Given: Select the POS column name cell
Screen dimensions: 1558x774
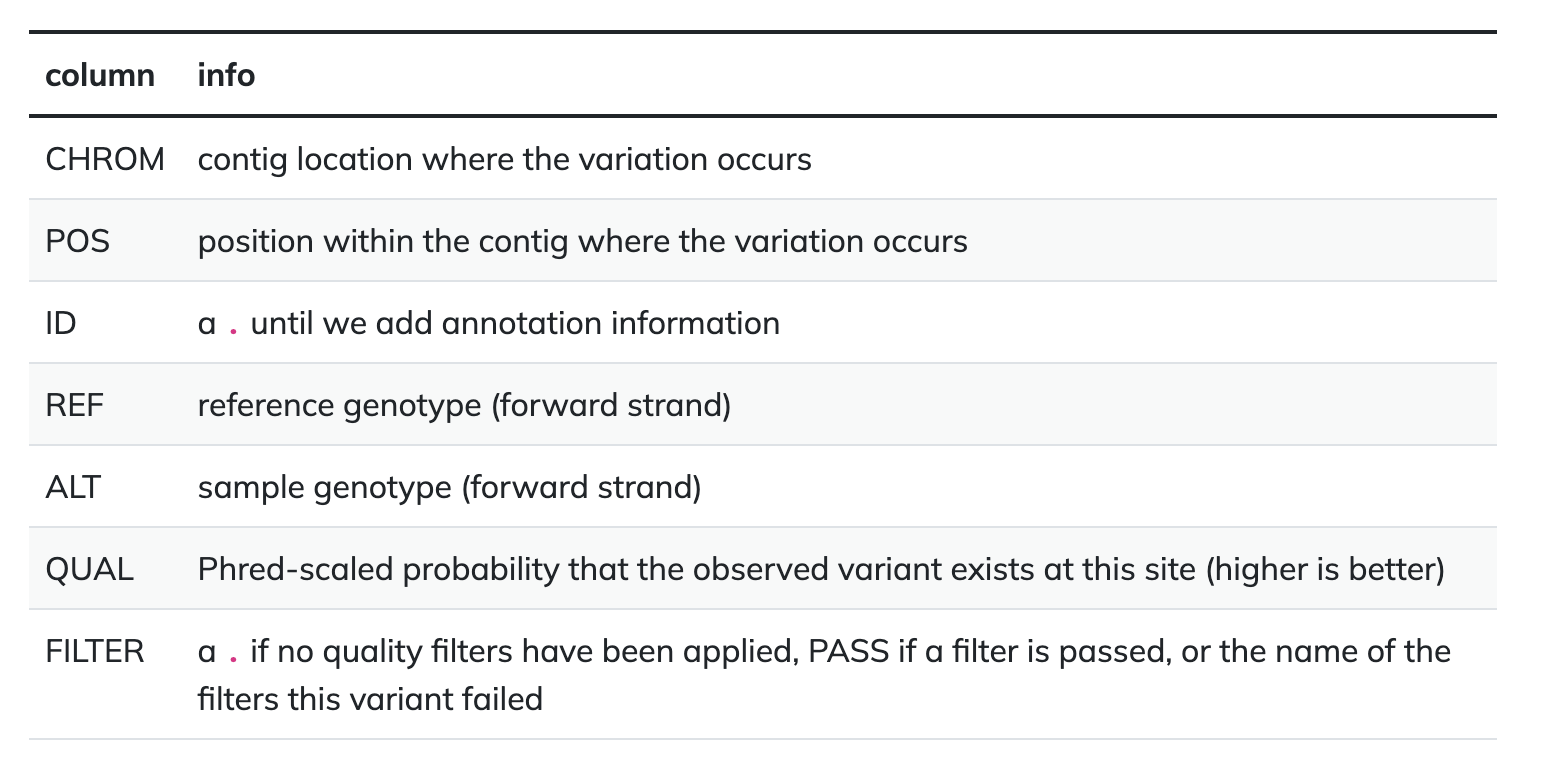Looking at the screenshot, I should tap(78, 241).
